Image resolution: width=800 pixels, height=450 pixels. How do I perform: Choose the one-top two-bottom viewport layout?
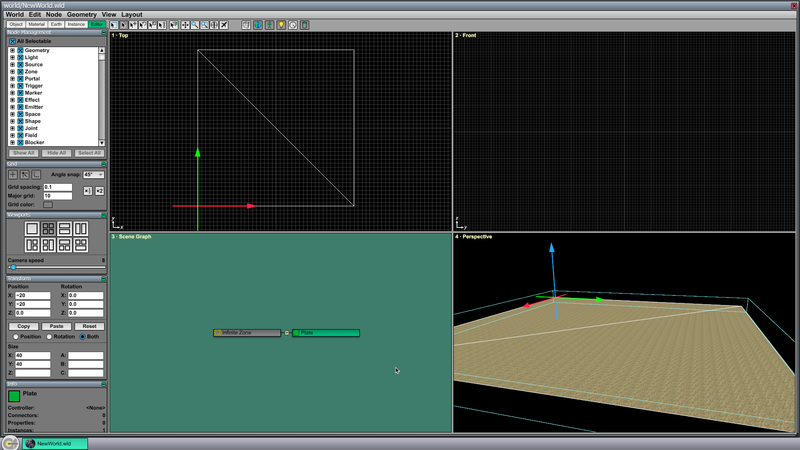[64, 245]
